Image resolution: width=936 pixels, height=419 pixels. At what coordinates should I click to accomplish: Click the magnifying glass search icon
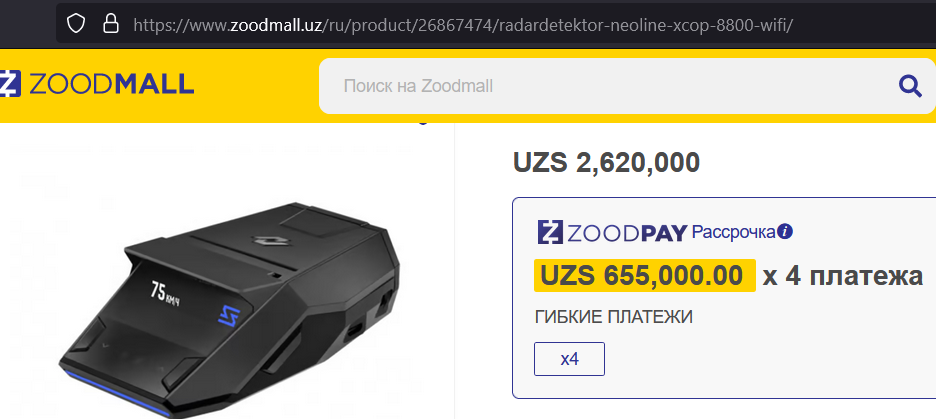(910, 87)
